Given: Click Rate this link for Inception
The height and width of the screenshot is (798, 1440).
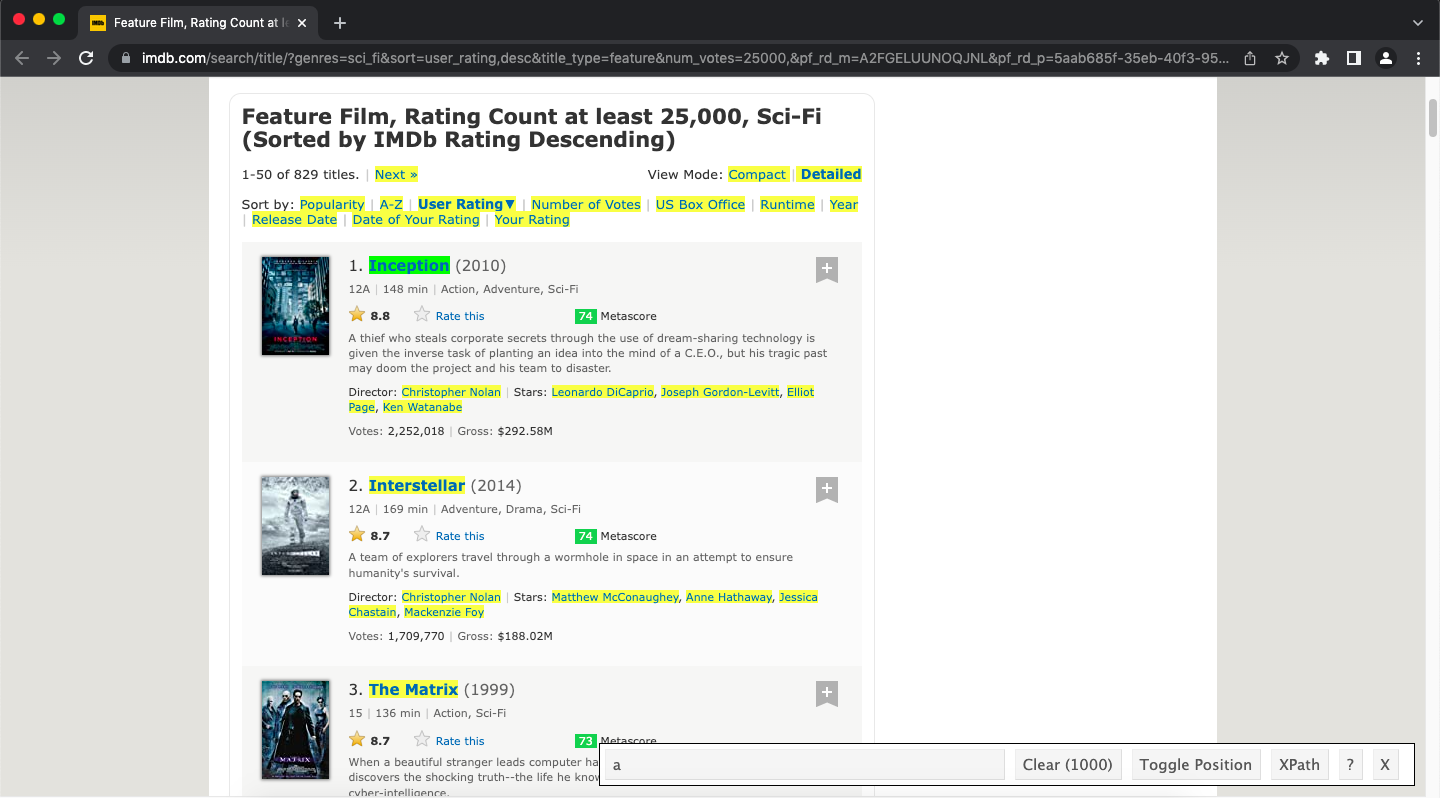Looking at the screenshot, I should pyautogui.click(x=460, y=316).
